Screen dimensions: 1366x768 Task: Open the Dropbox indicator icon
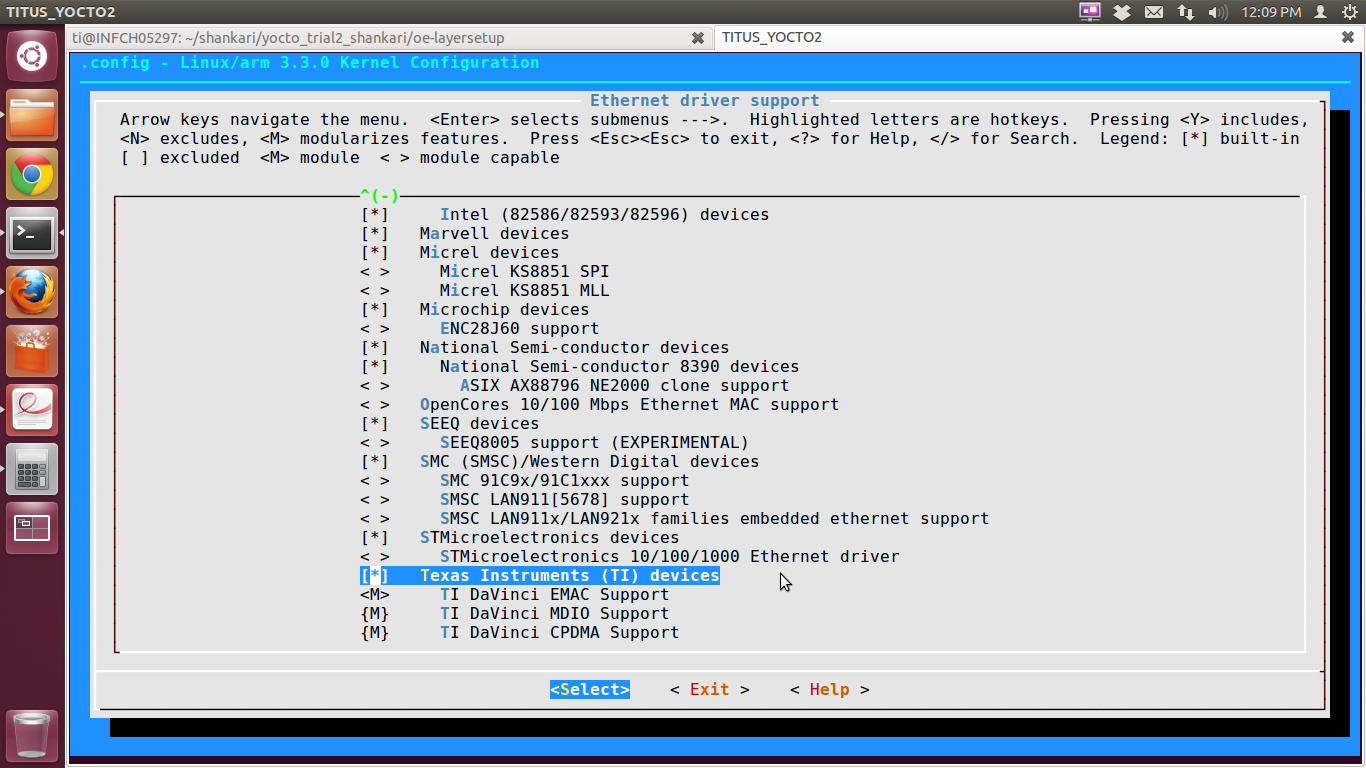(1122, 12)
